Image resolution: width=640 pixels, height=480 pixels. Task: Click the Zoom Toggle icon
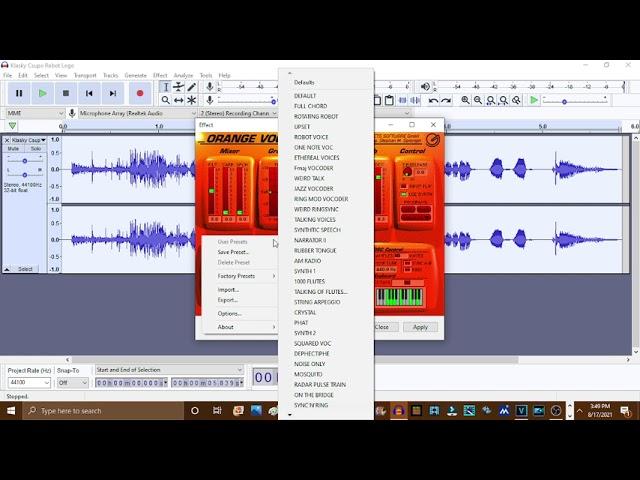[516, 100]
